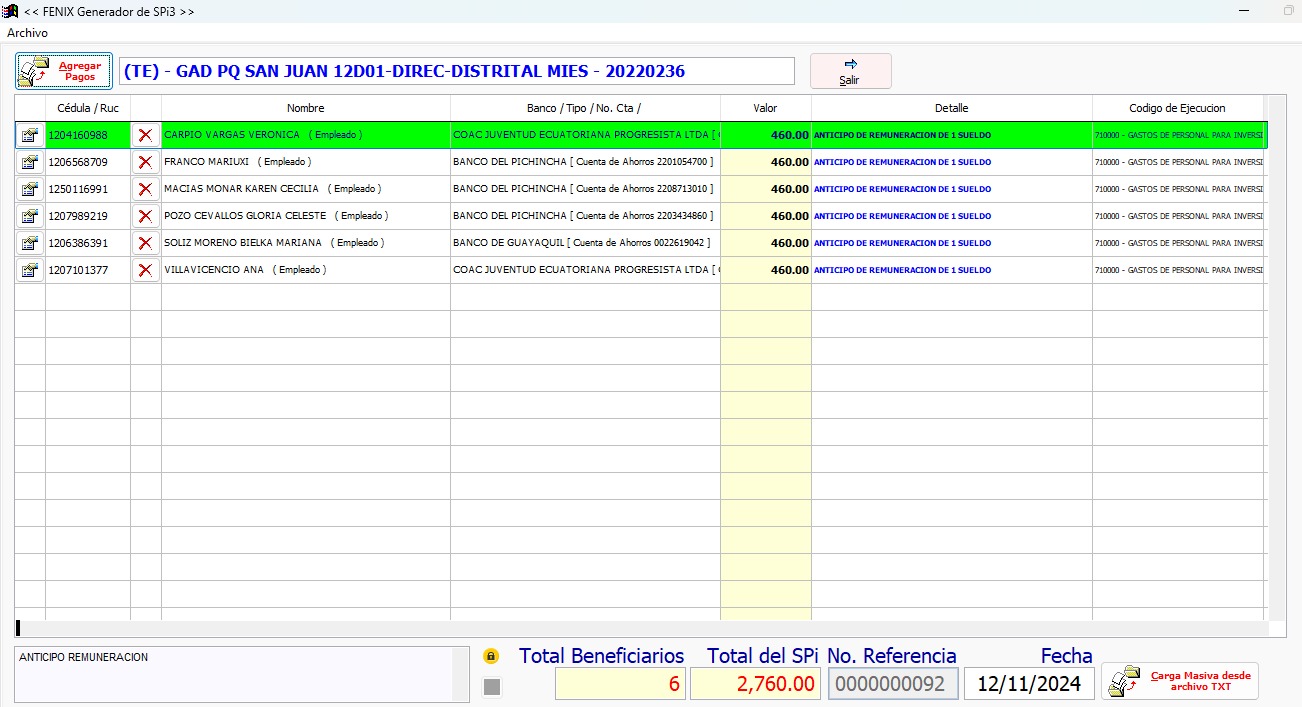Image resolution: width=1302 pixels, height=707 pixels.
Task: Open the Archivo menu
Action: 28,33
